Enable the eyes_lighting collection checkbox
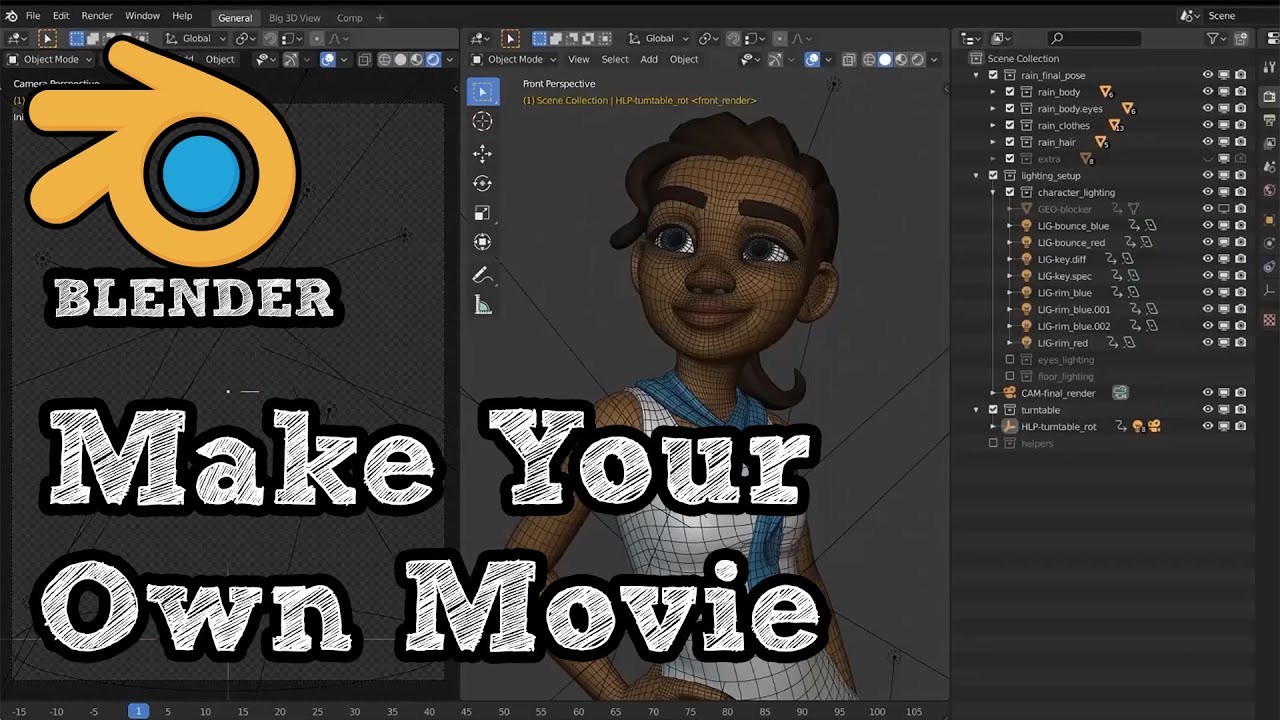This screenshot has height=720, width=1280. pos(1010,359)
